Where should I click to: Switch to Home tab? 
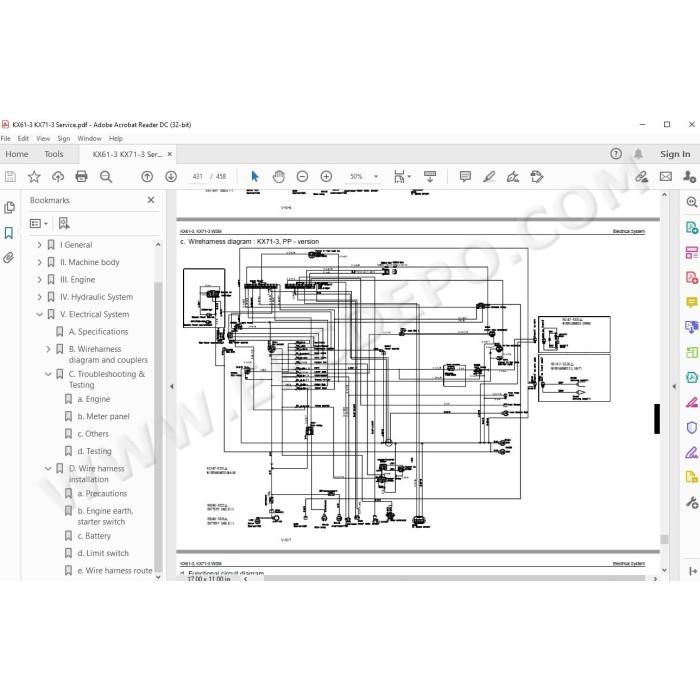[17, 154]
